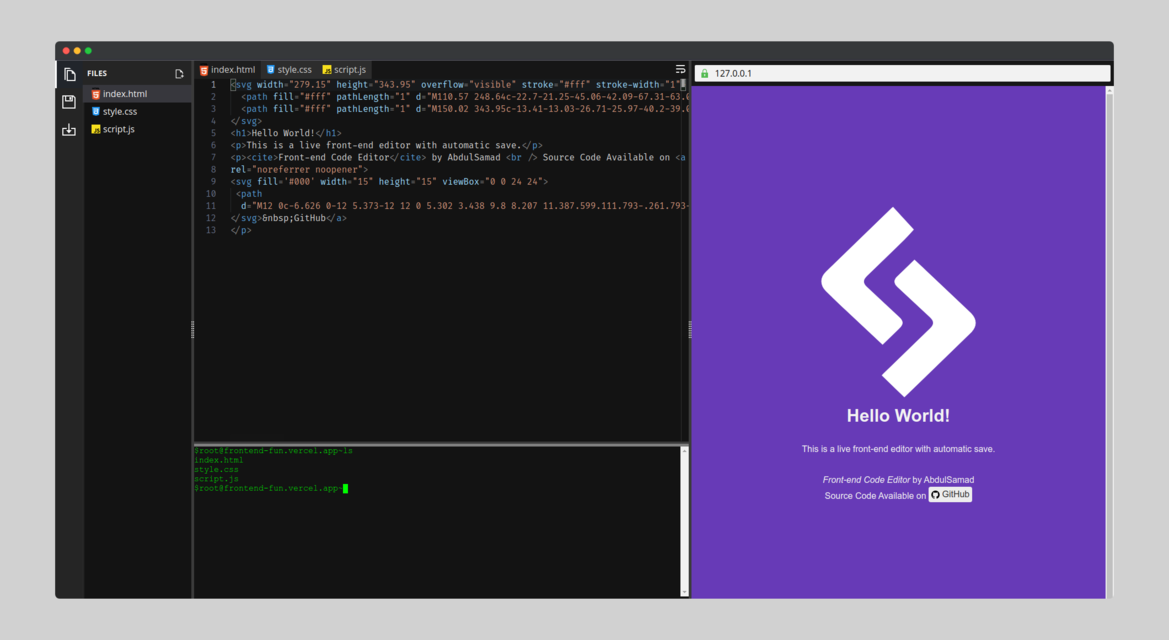Click the 'index.html' line in the terminal output
The height and width of the screenshot is (640, 1169).
point(218,460)
